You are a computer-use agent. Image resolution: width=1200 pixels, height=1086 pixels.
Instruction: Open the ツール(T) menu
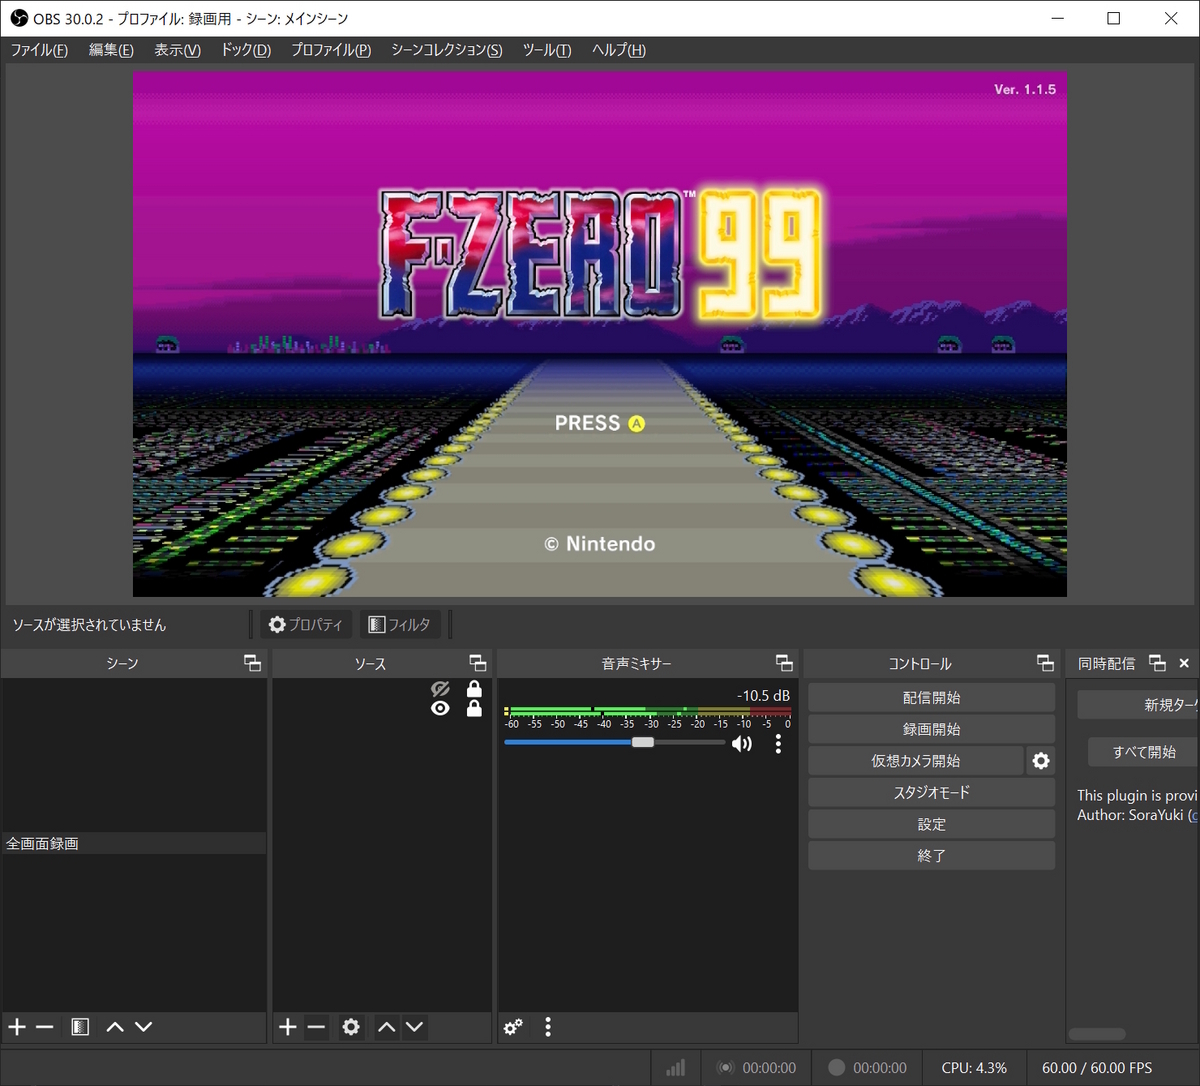point(547,50)
